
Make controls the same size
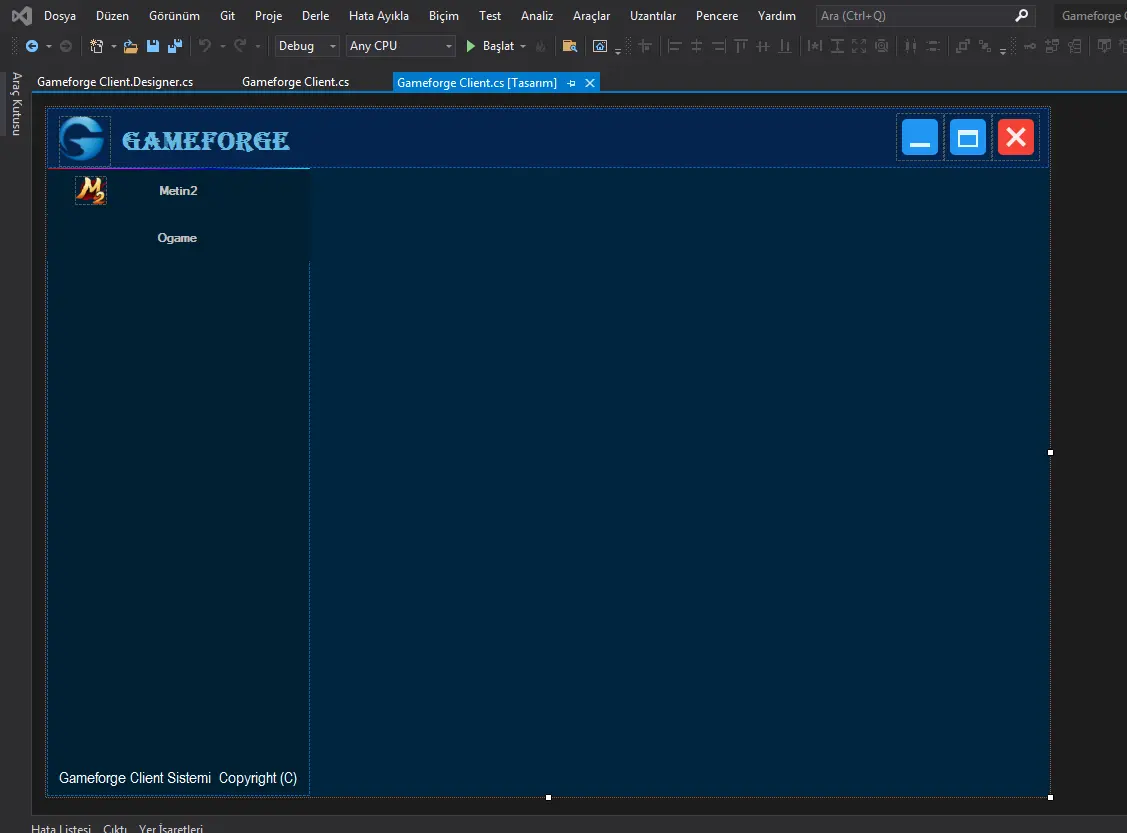coord(859,46)
